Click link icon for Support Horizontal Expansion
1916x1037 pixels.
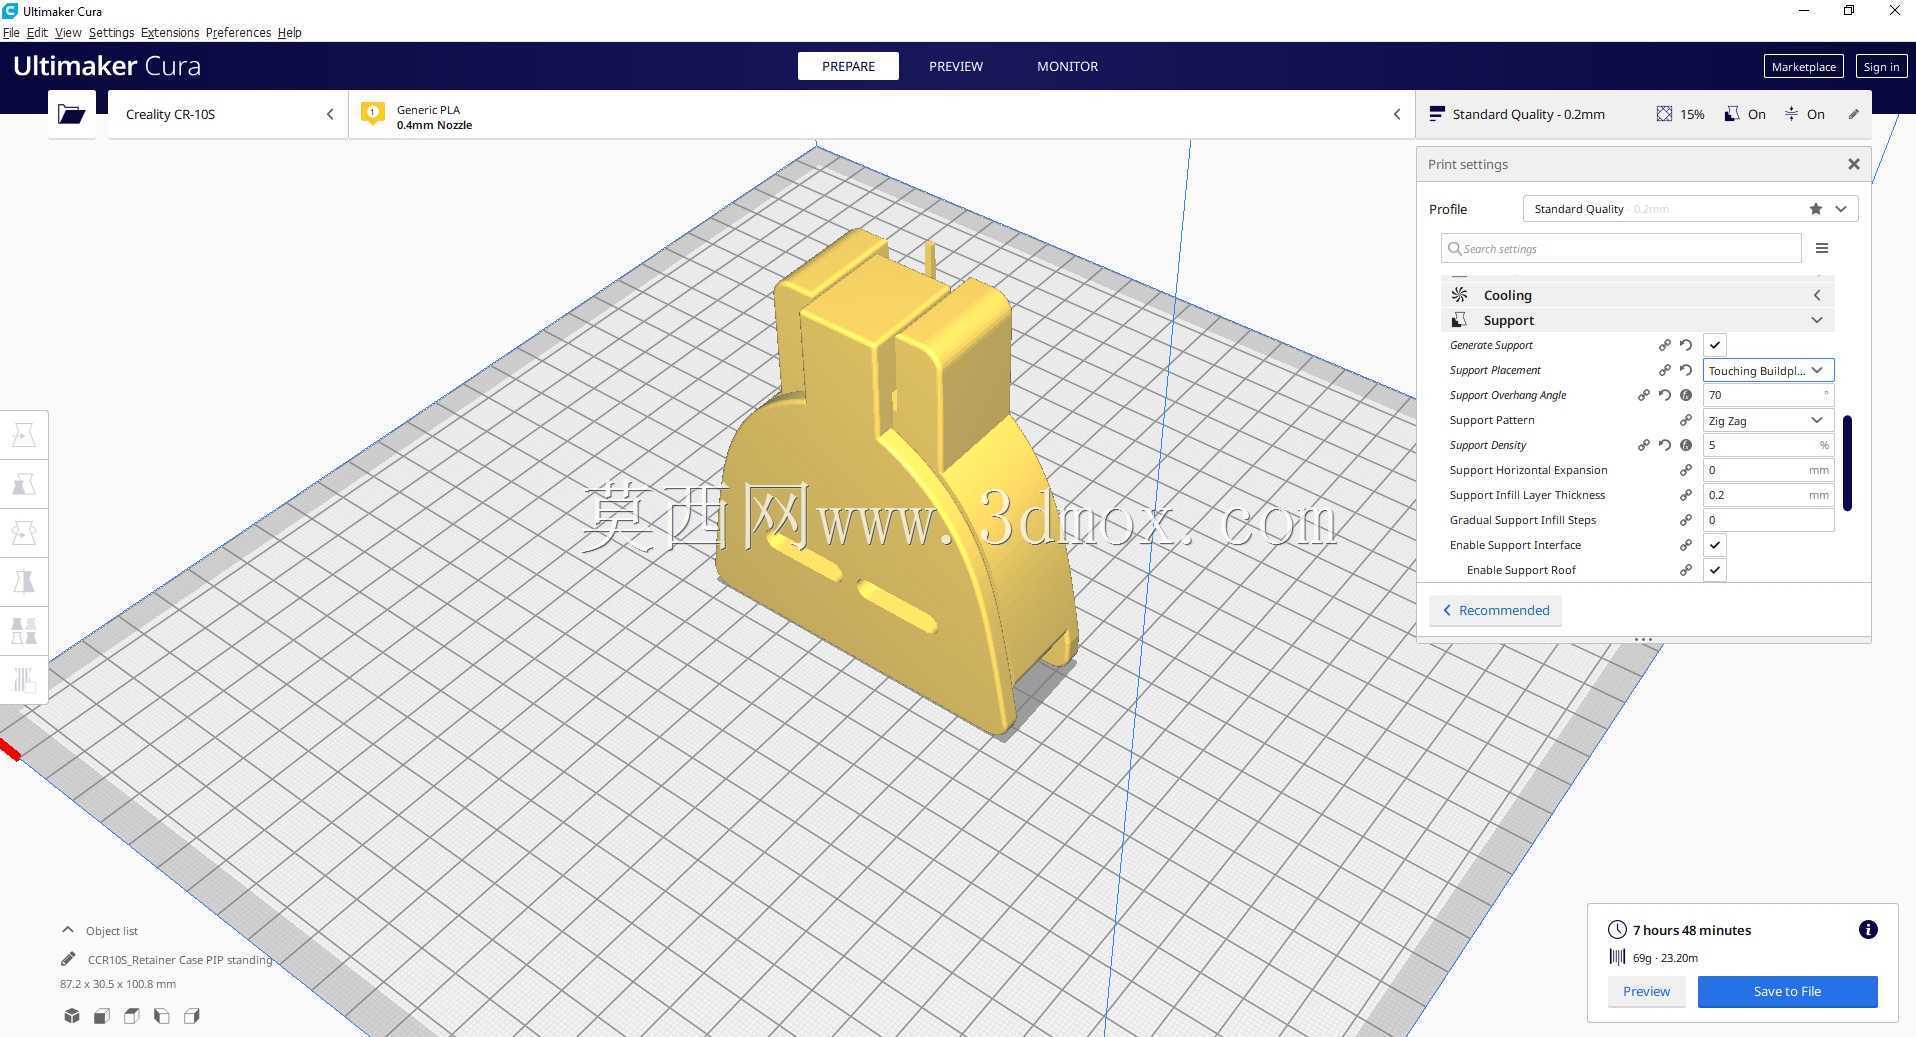tap(1686, 470)
